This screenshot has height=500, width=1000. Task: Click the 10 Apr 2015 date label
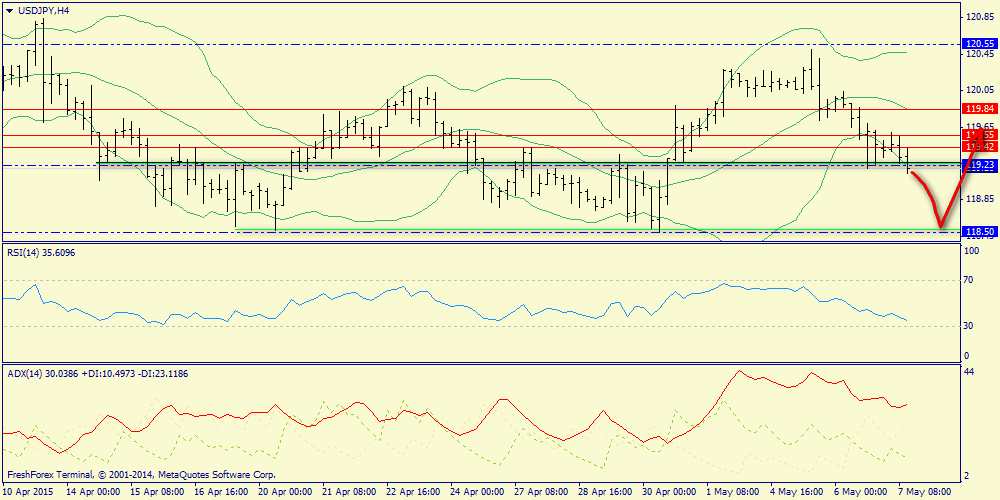point(29,492)
